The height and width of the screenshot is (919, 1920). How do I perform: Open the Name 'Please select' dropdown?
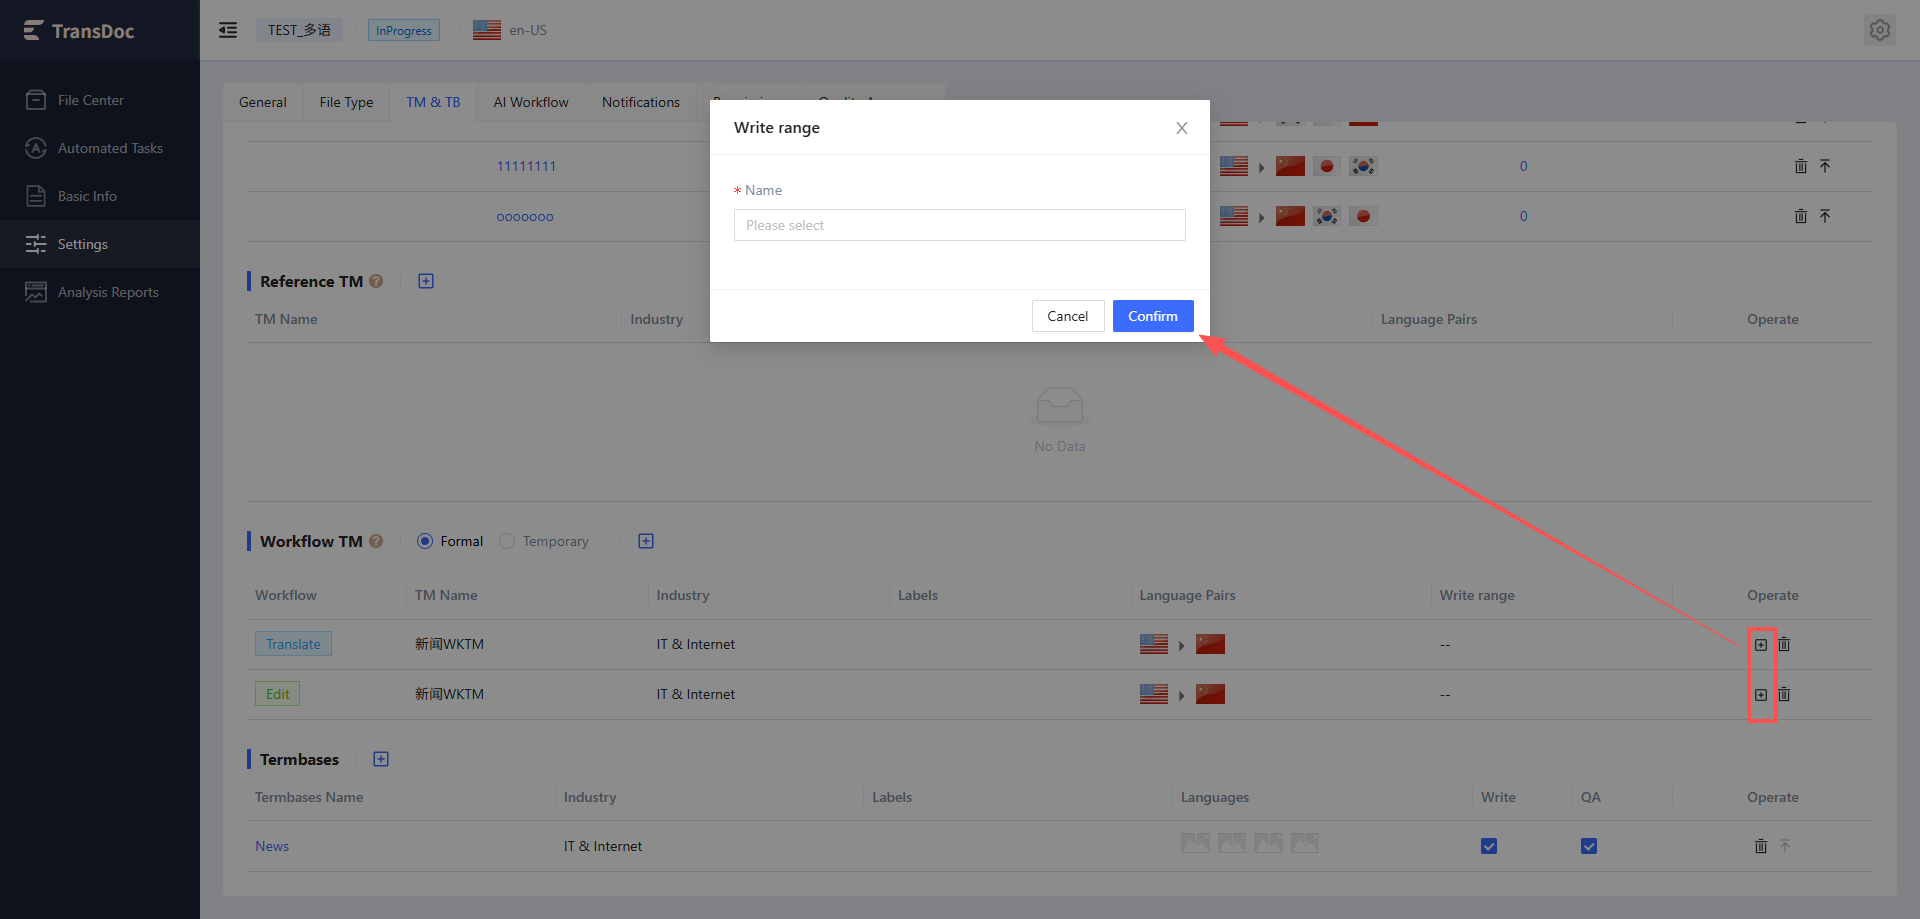tap(960, 225)
